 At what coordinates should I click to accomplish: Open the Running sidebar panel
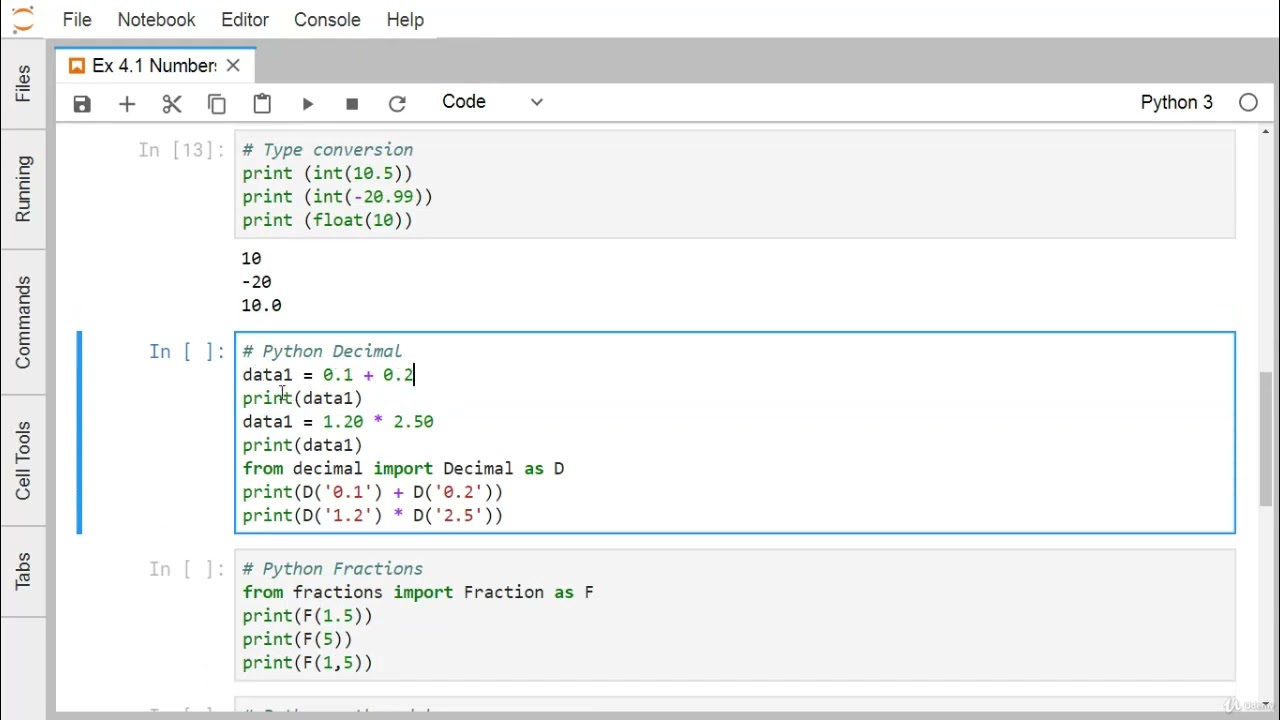[23, 189]
